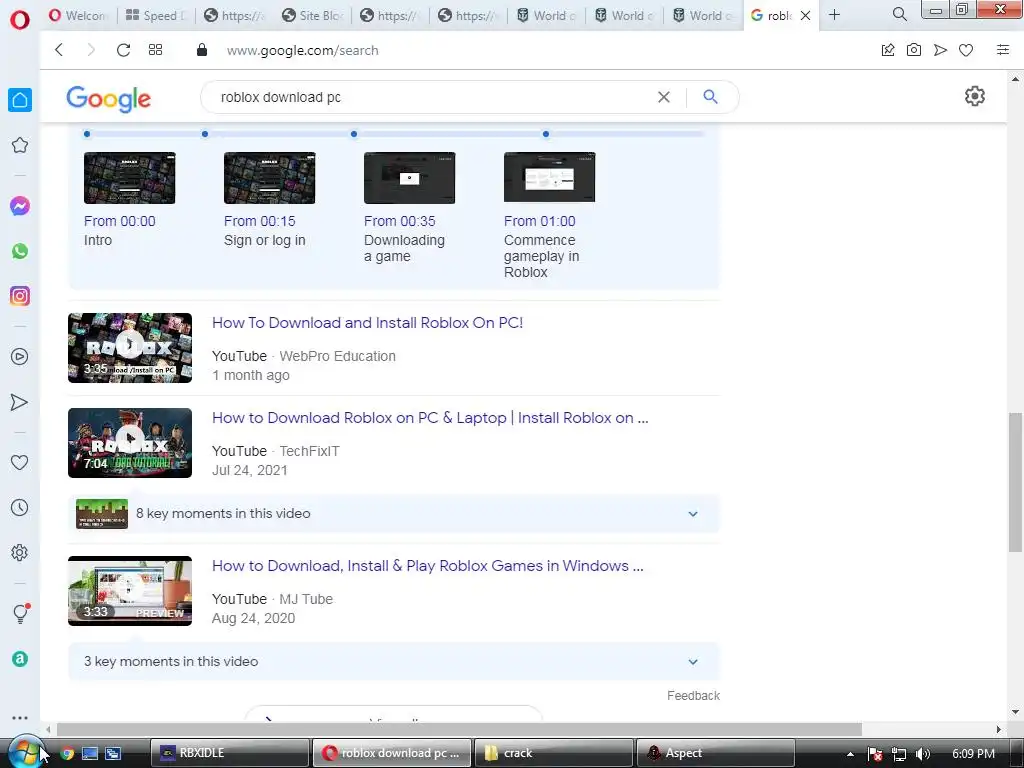Viewport: 1024px width, 768px height.
Task: Play the WebPro Education 3:35 video thumbnail
Action: (130, 347)
